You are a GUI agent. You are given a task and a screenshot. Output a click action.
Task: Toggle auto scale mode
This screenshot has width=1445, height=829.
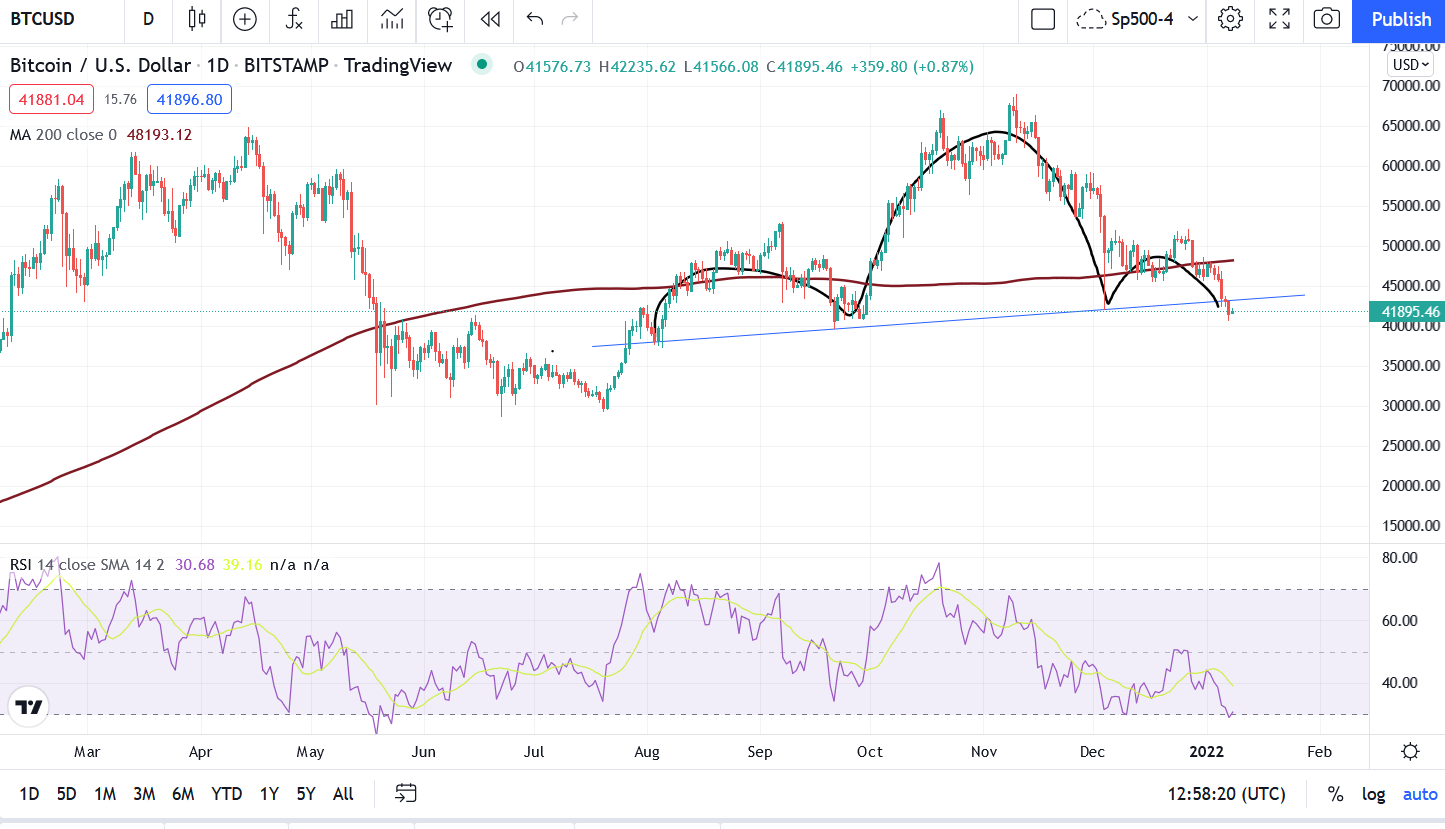pos(1420,794)
